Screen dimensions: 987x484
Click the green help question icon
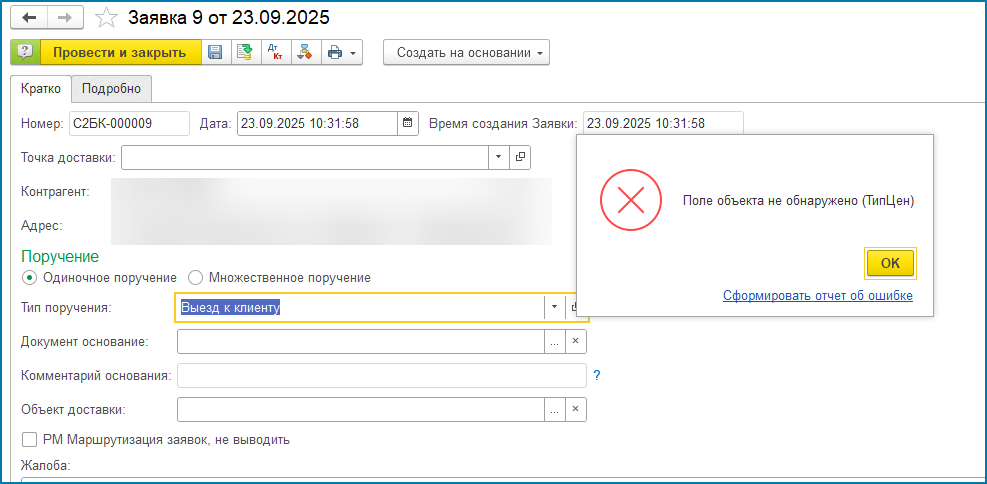25,52
